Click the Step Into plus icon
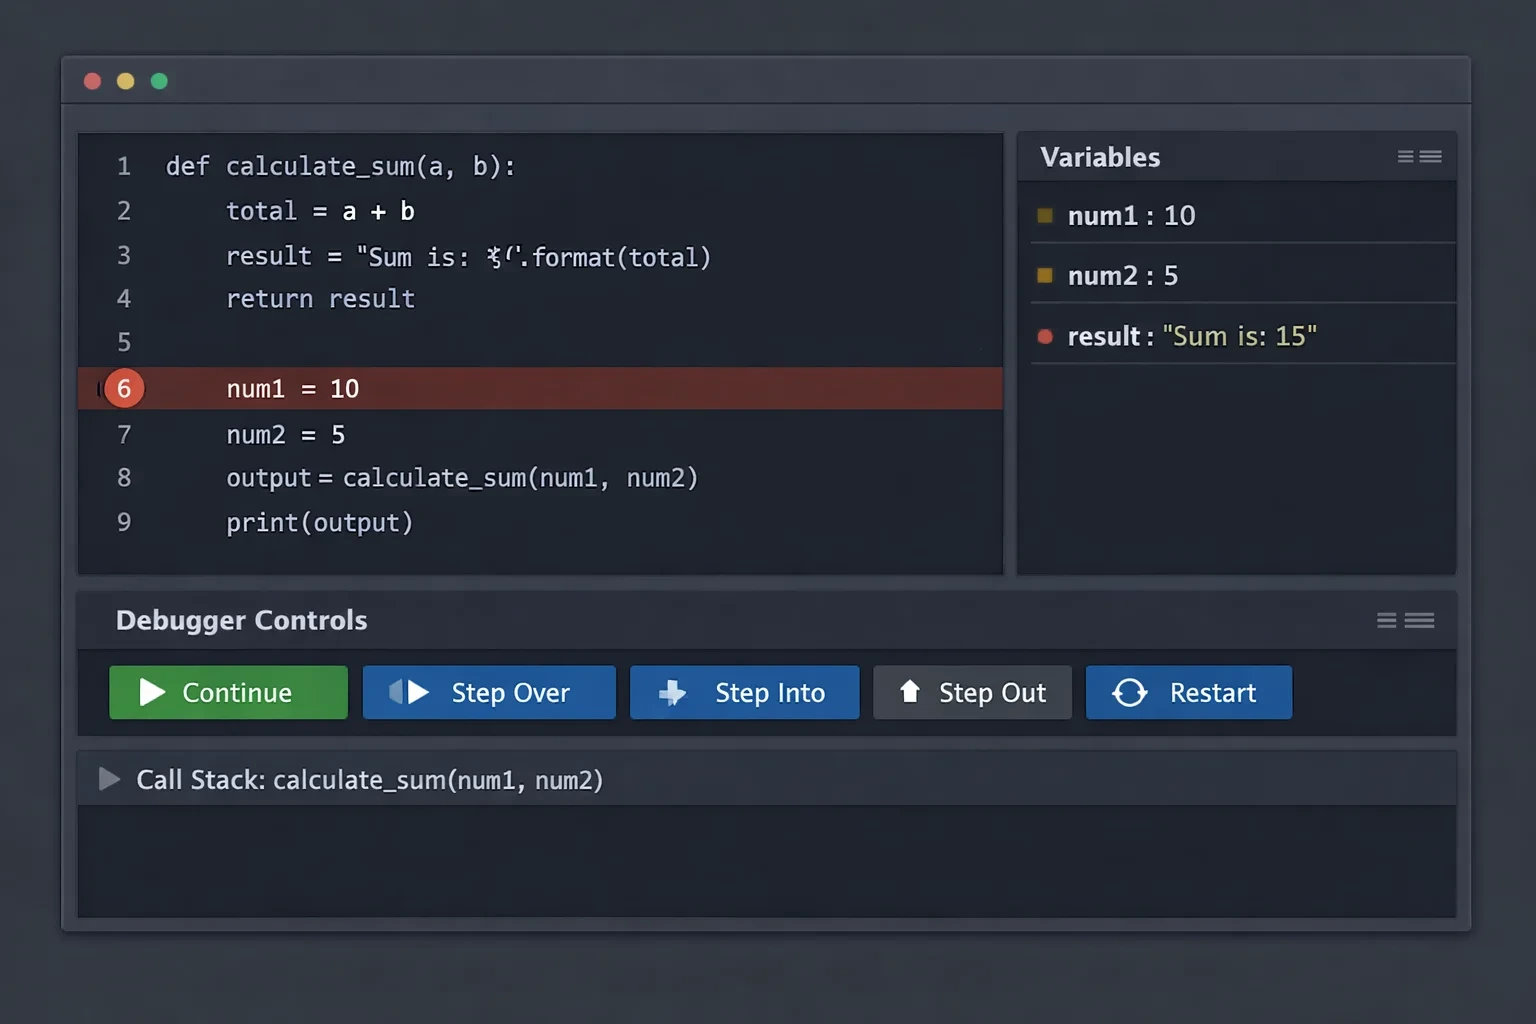 [x=673, y=692]
